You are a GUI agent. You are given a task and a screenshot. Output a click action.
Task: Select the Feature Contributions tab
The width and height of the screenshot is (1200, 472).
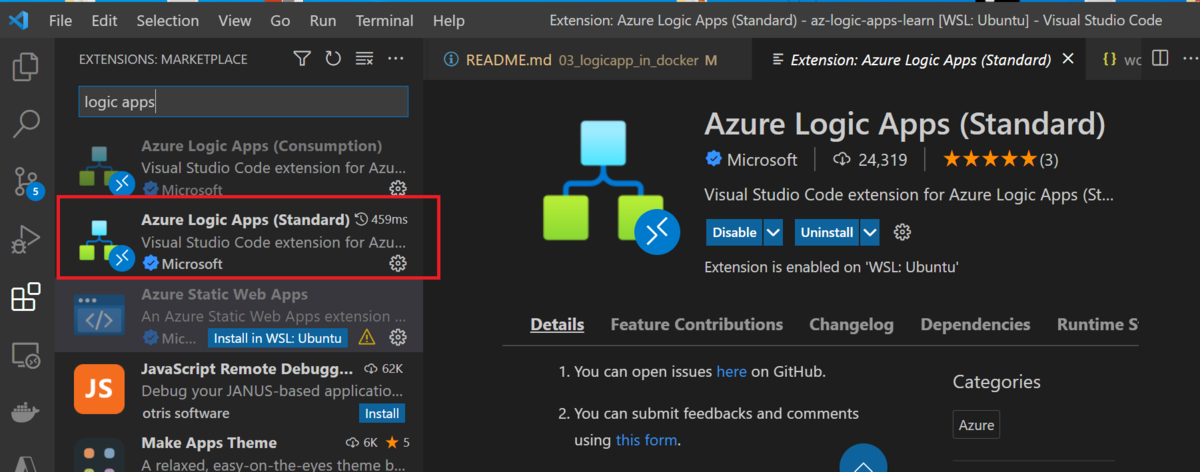click(697, 325)
